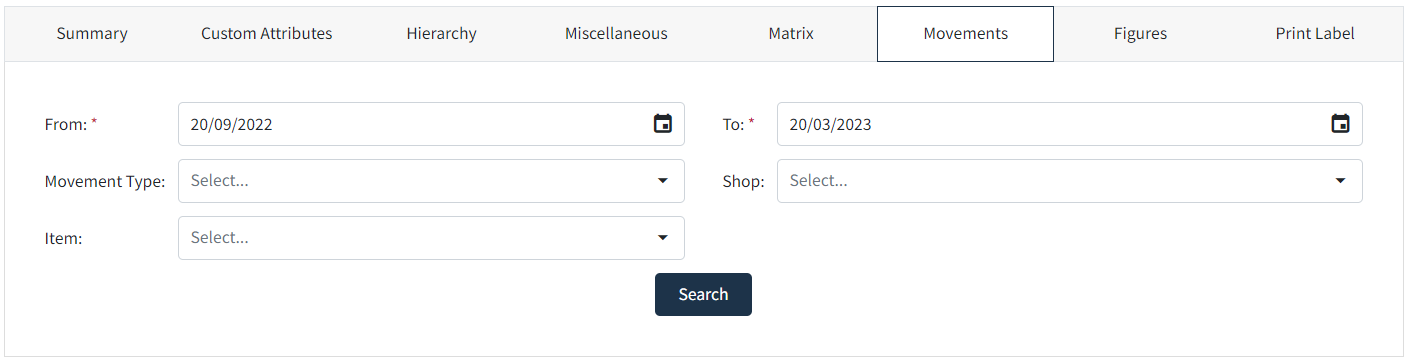Open the Movement Type select box placeholder
Screen dimensions: 1409x362
[220, 181]
